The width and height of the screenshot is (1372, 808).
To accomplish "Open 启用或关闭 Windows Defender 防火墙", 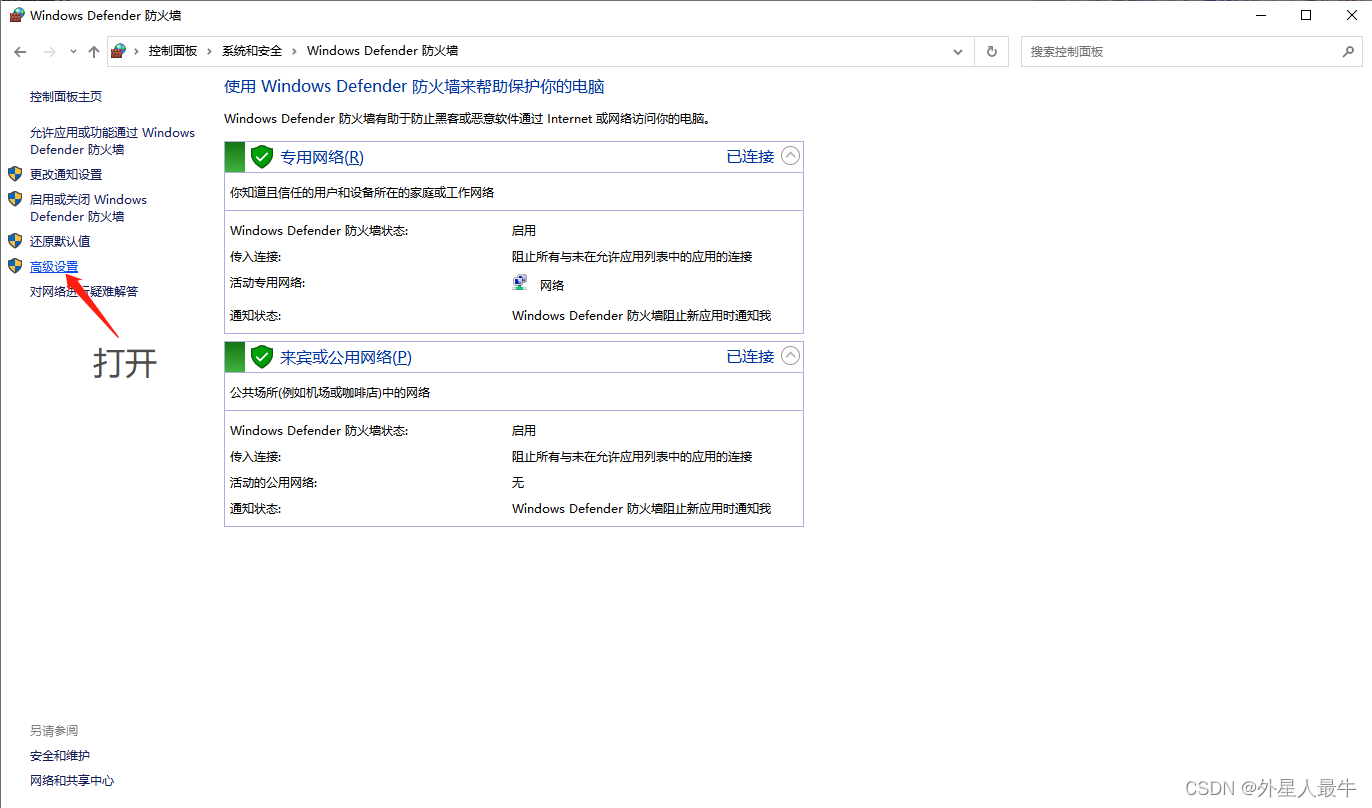I will 88,208.
